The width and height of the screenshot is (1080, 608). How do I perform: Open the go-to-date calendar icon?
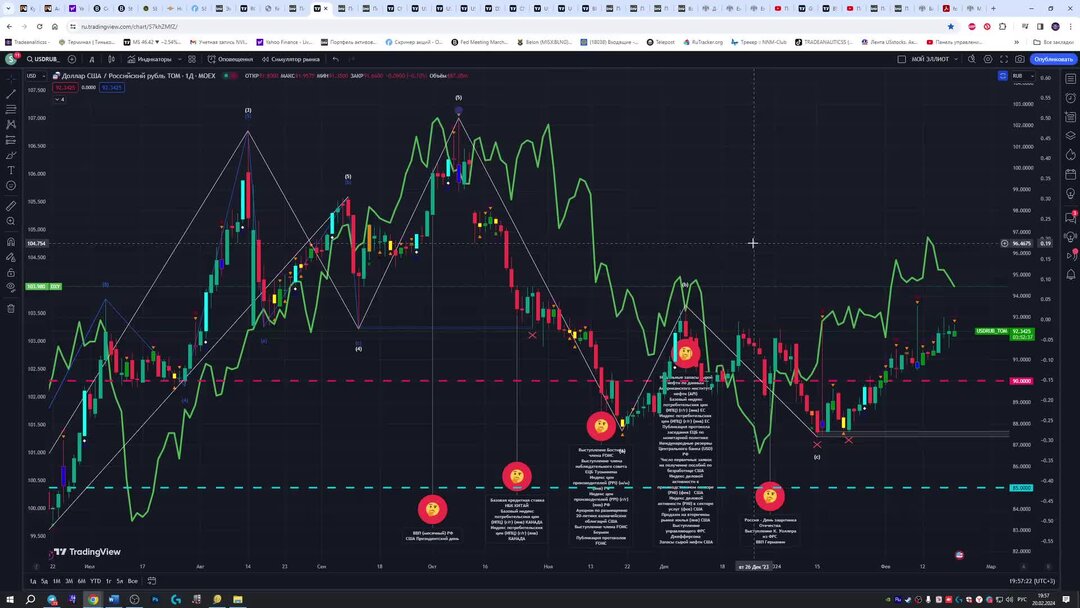(152, 581)
